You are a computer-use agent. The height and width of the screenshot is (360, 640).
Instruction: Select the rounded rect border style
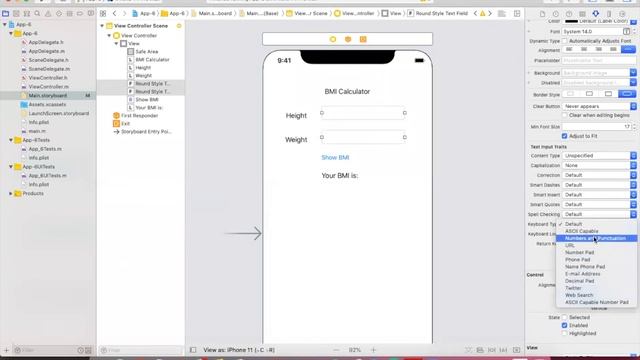[x=627, y=94]
